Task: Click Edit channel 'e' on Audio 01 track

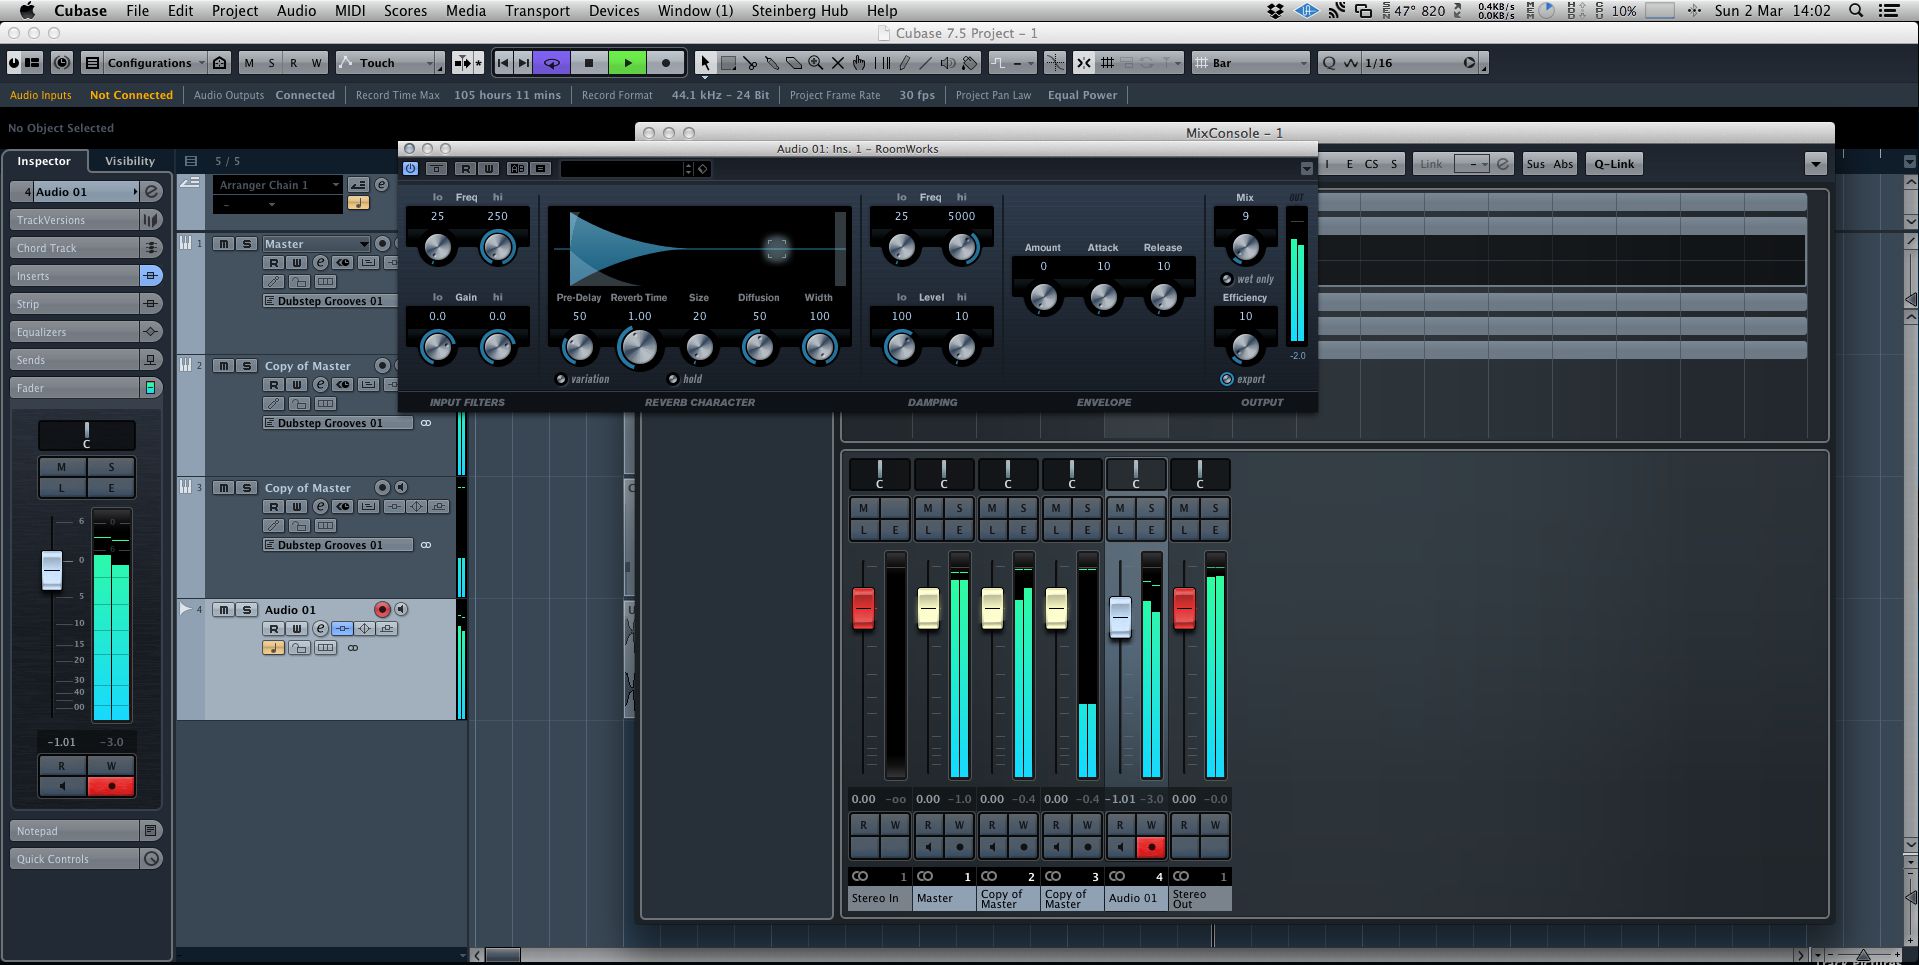Action: pos(320,628)
